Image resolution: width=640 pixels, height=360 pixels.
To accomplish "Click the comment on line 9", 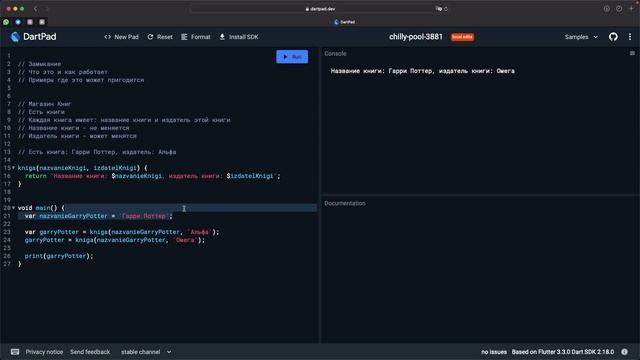I will [124, 120].
